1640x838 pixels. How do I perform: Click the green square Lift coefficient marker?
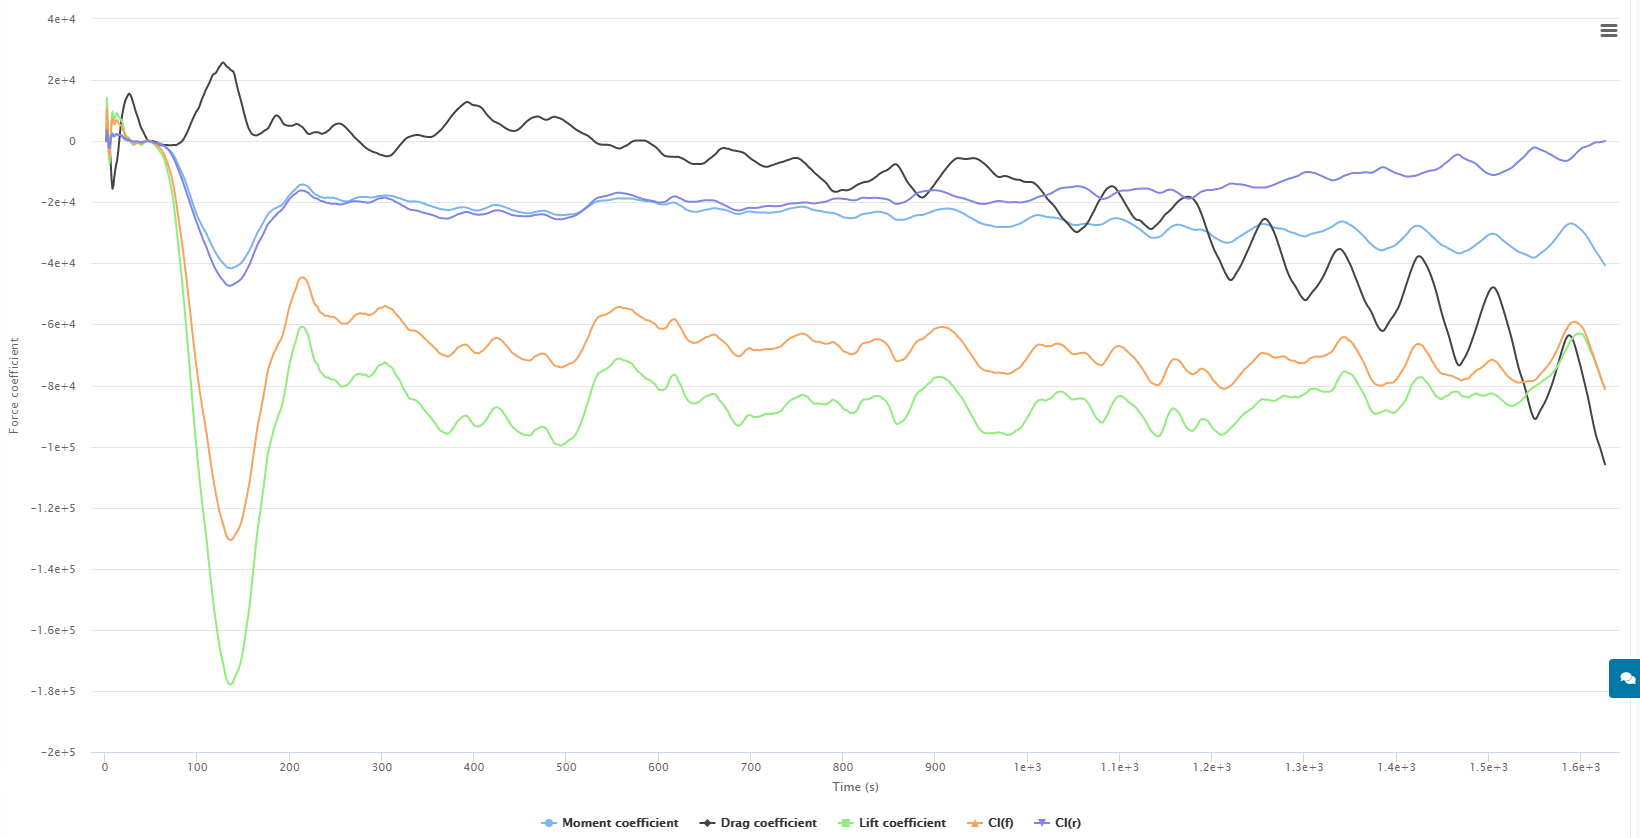(x=845, y=823)
